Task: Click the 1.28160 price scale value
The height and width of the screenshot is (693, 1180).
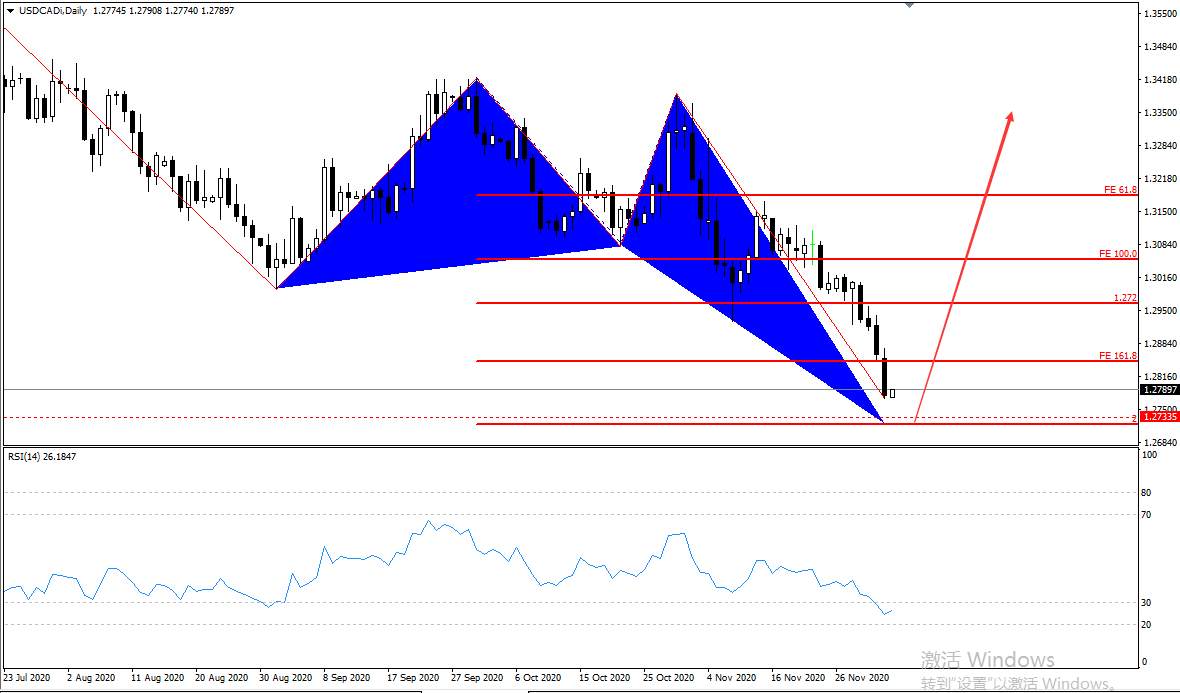Action: pos(1160,377)
